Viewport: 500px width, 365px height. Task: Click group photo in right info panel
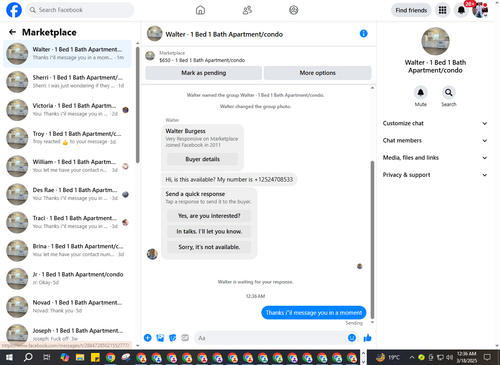pyautogui.click(x=435, y=41)
